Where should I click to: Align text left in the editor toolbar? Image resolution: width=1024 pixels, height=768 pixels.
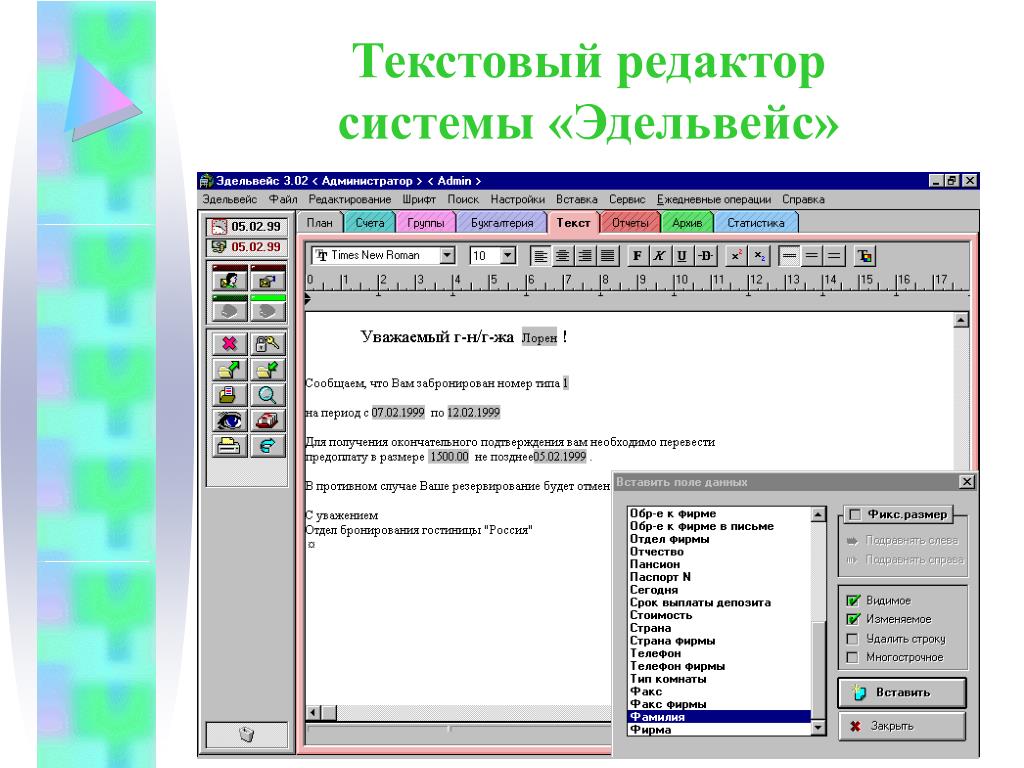540,256
